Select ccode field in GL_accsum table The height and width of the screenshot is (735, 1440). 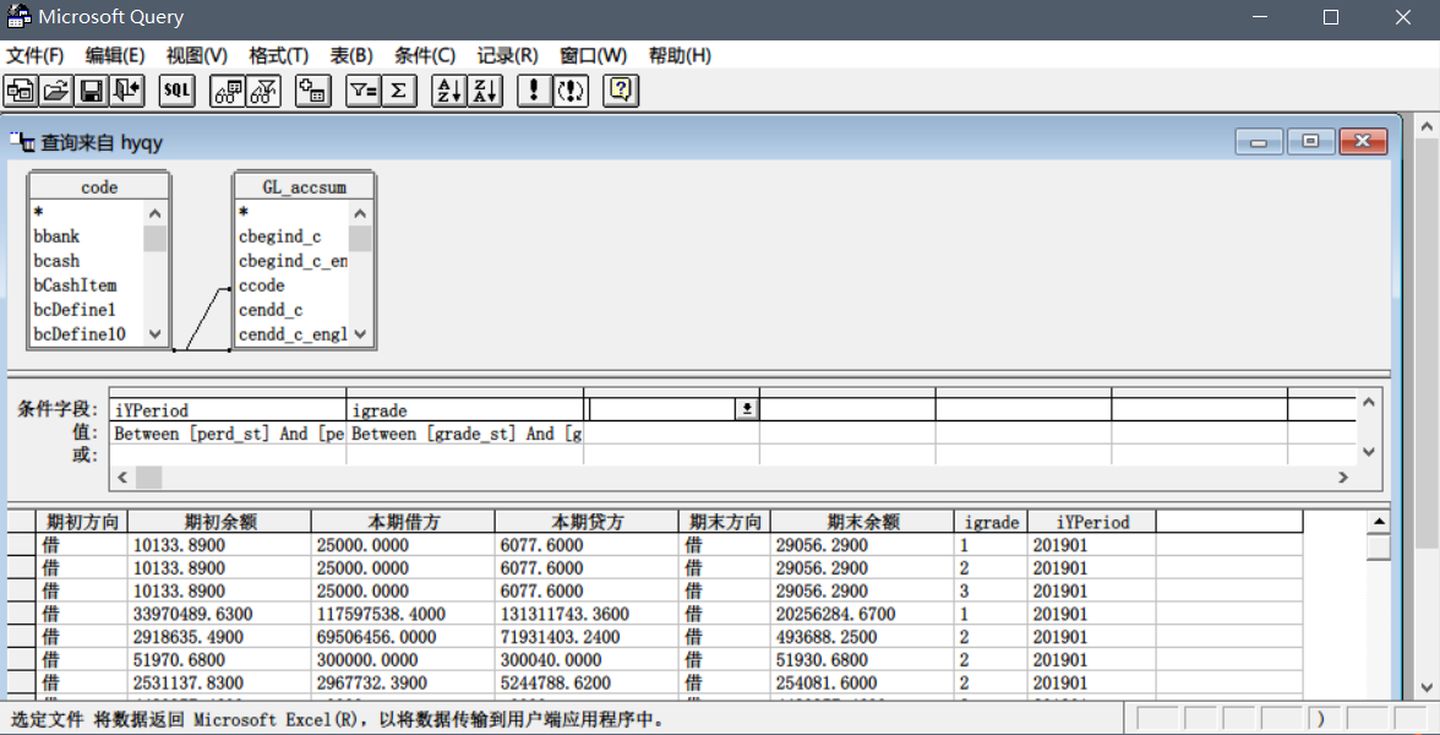262,285
